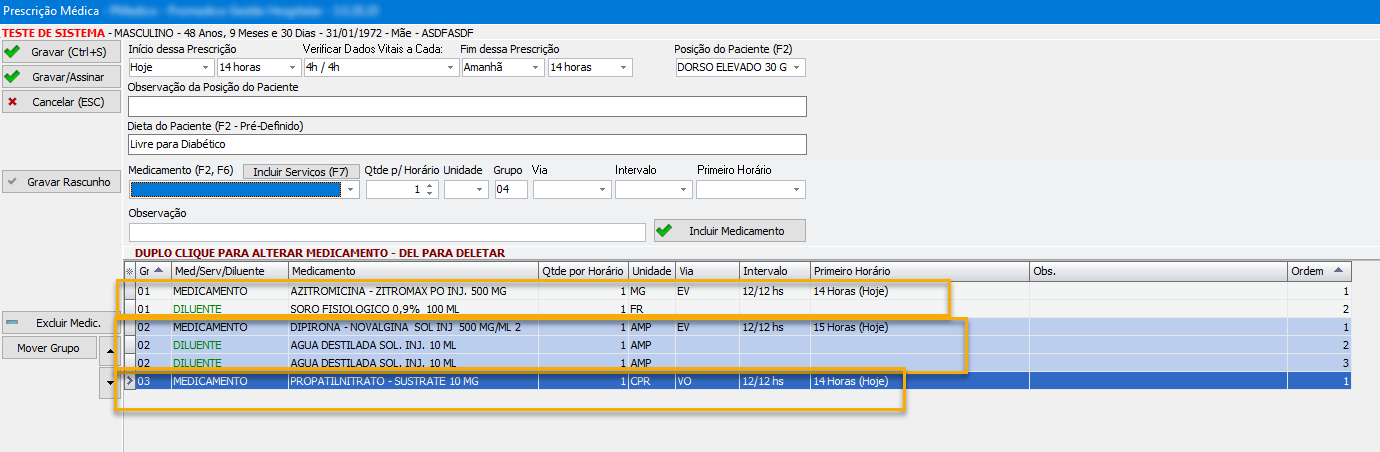Screen dimensions: 1380x452
Task: Save draft with Gravar Rascunho
Action: pos(61,182)
